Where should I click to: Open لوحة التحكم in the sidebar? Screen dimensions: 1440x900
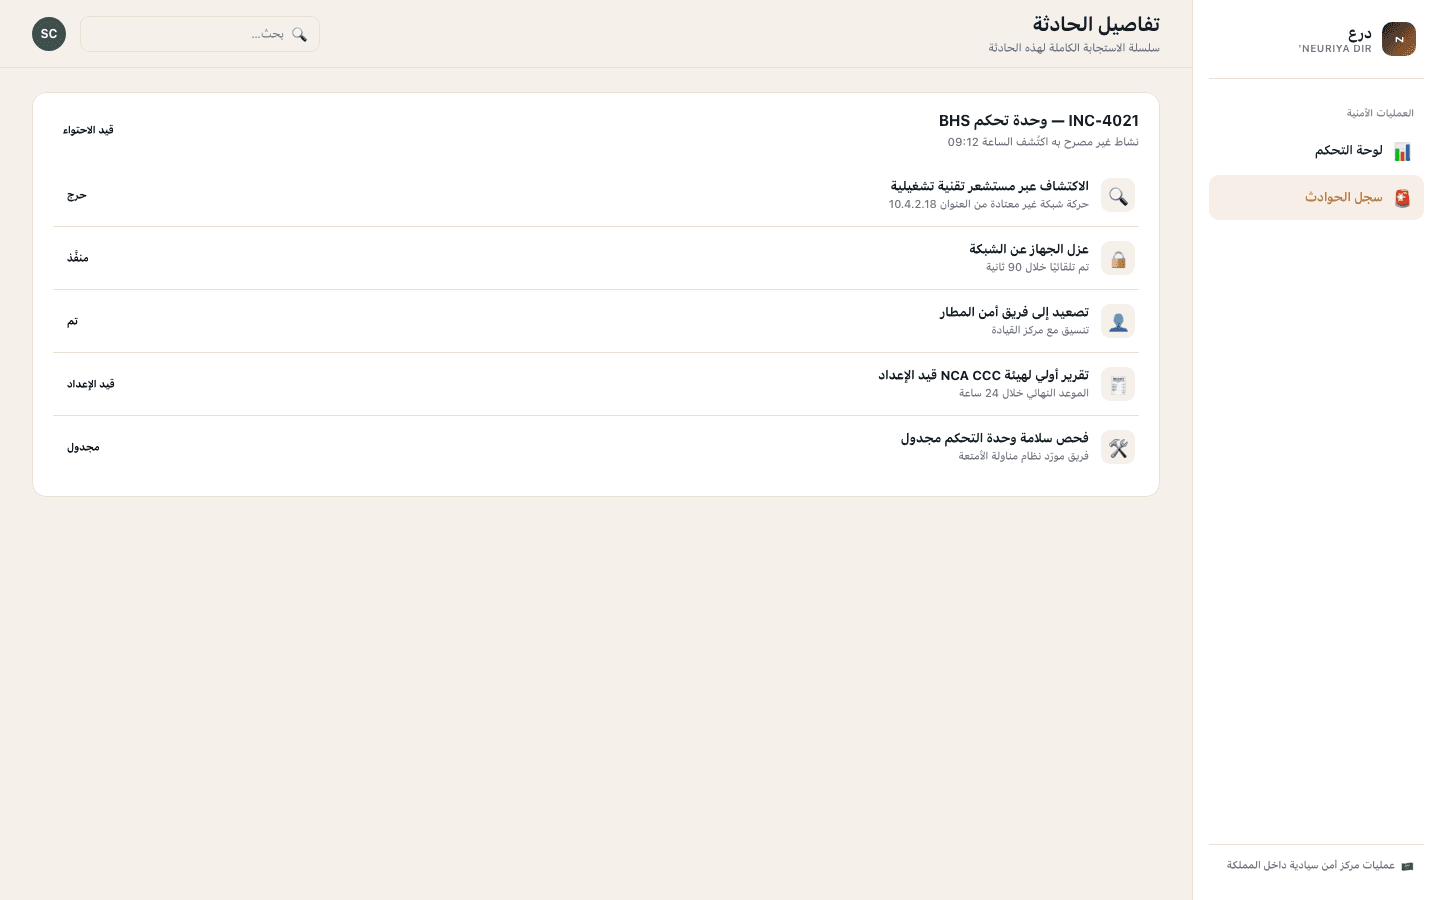pyautogui.click(x=1316, y=151)
